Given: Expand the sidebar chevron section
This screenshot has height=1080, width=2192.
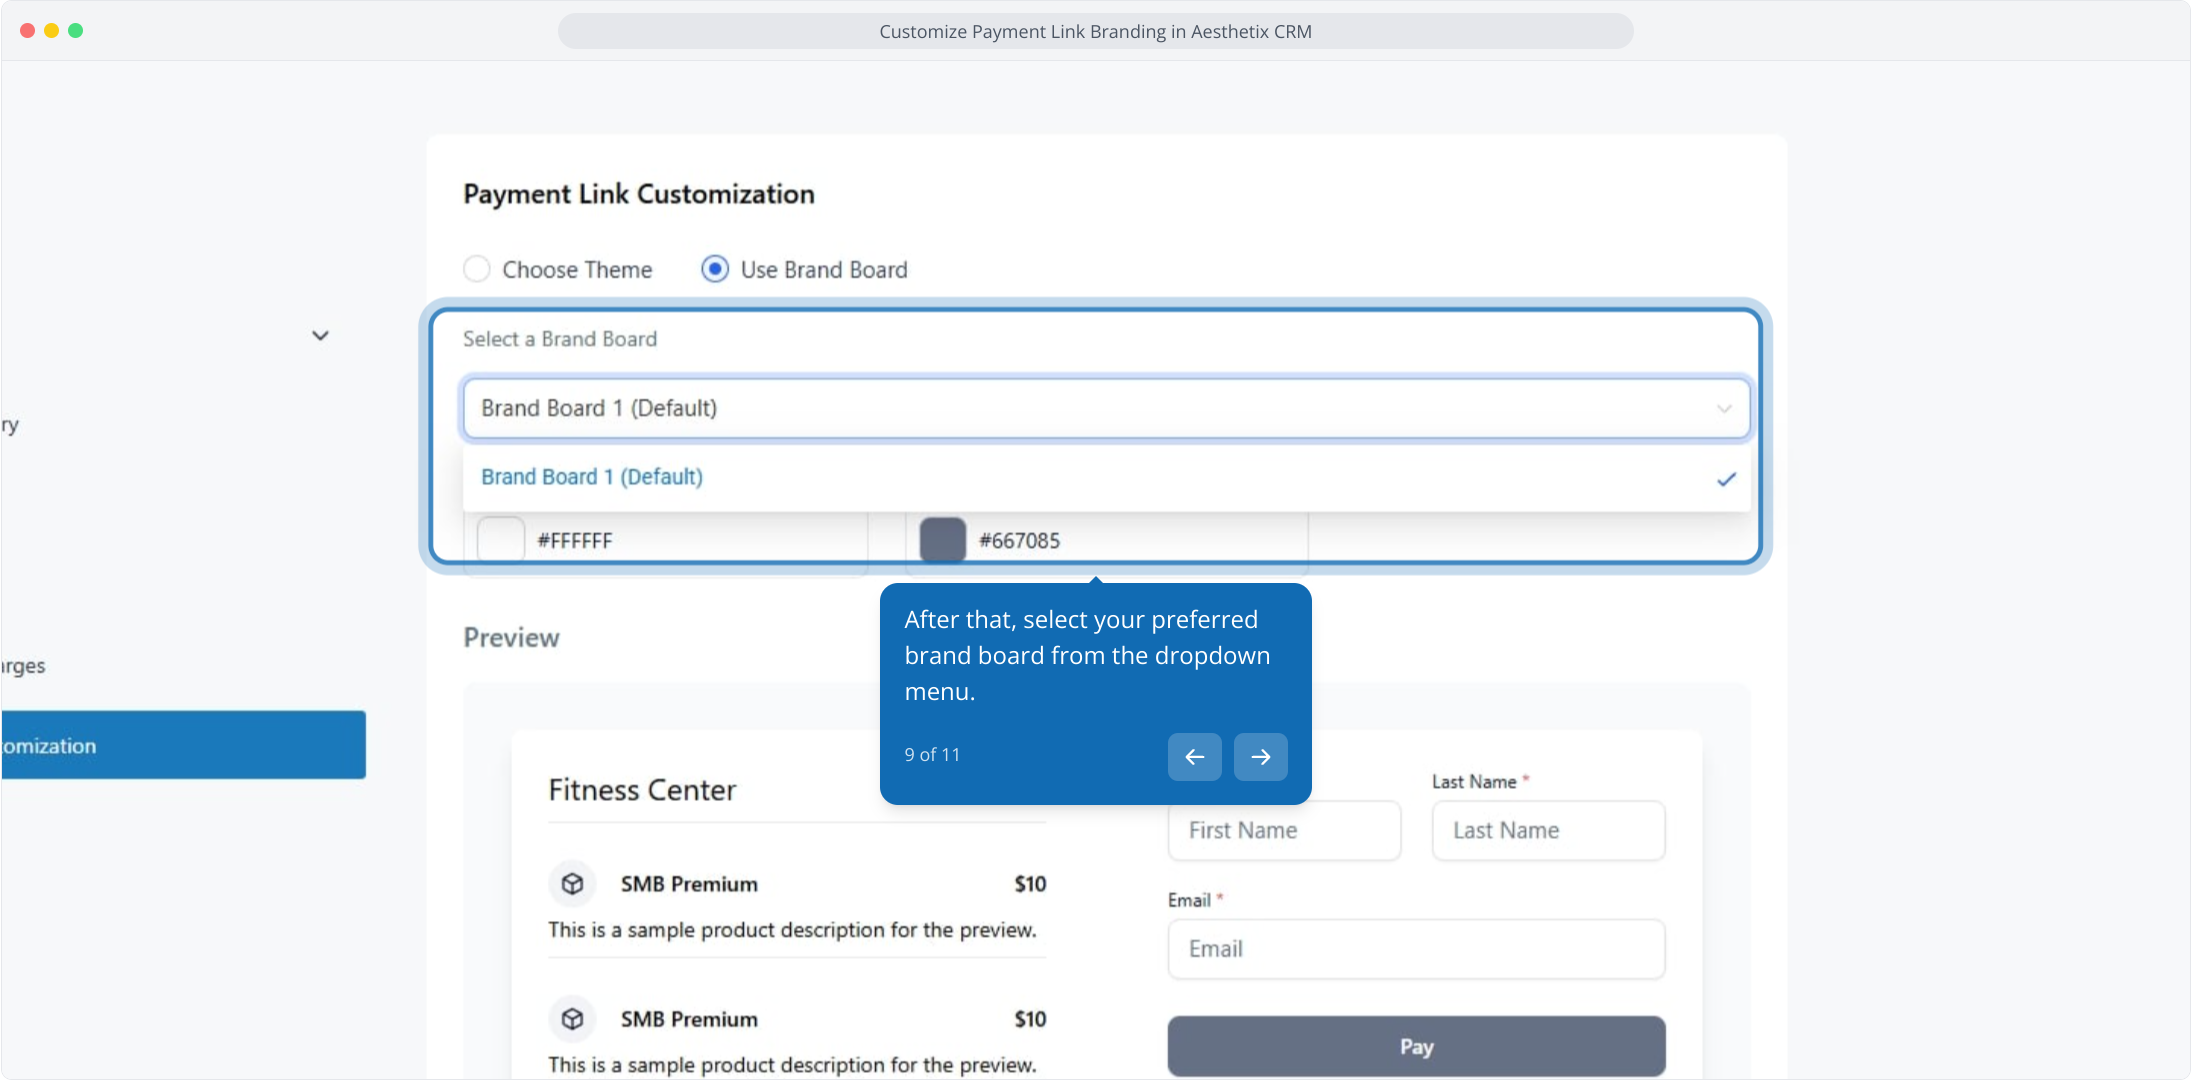Looking at the screenshot, I should click(x=320, y=336).
